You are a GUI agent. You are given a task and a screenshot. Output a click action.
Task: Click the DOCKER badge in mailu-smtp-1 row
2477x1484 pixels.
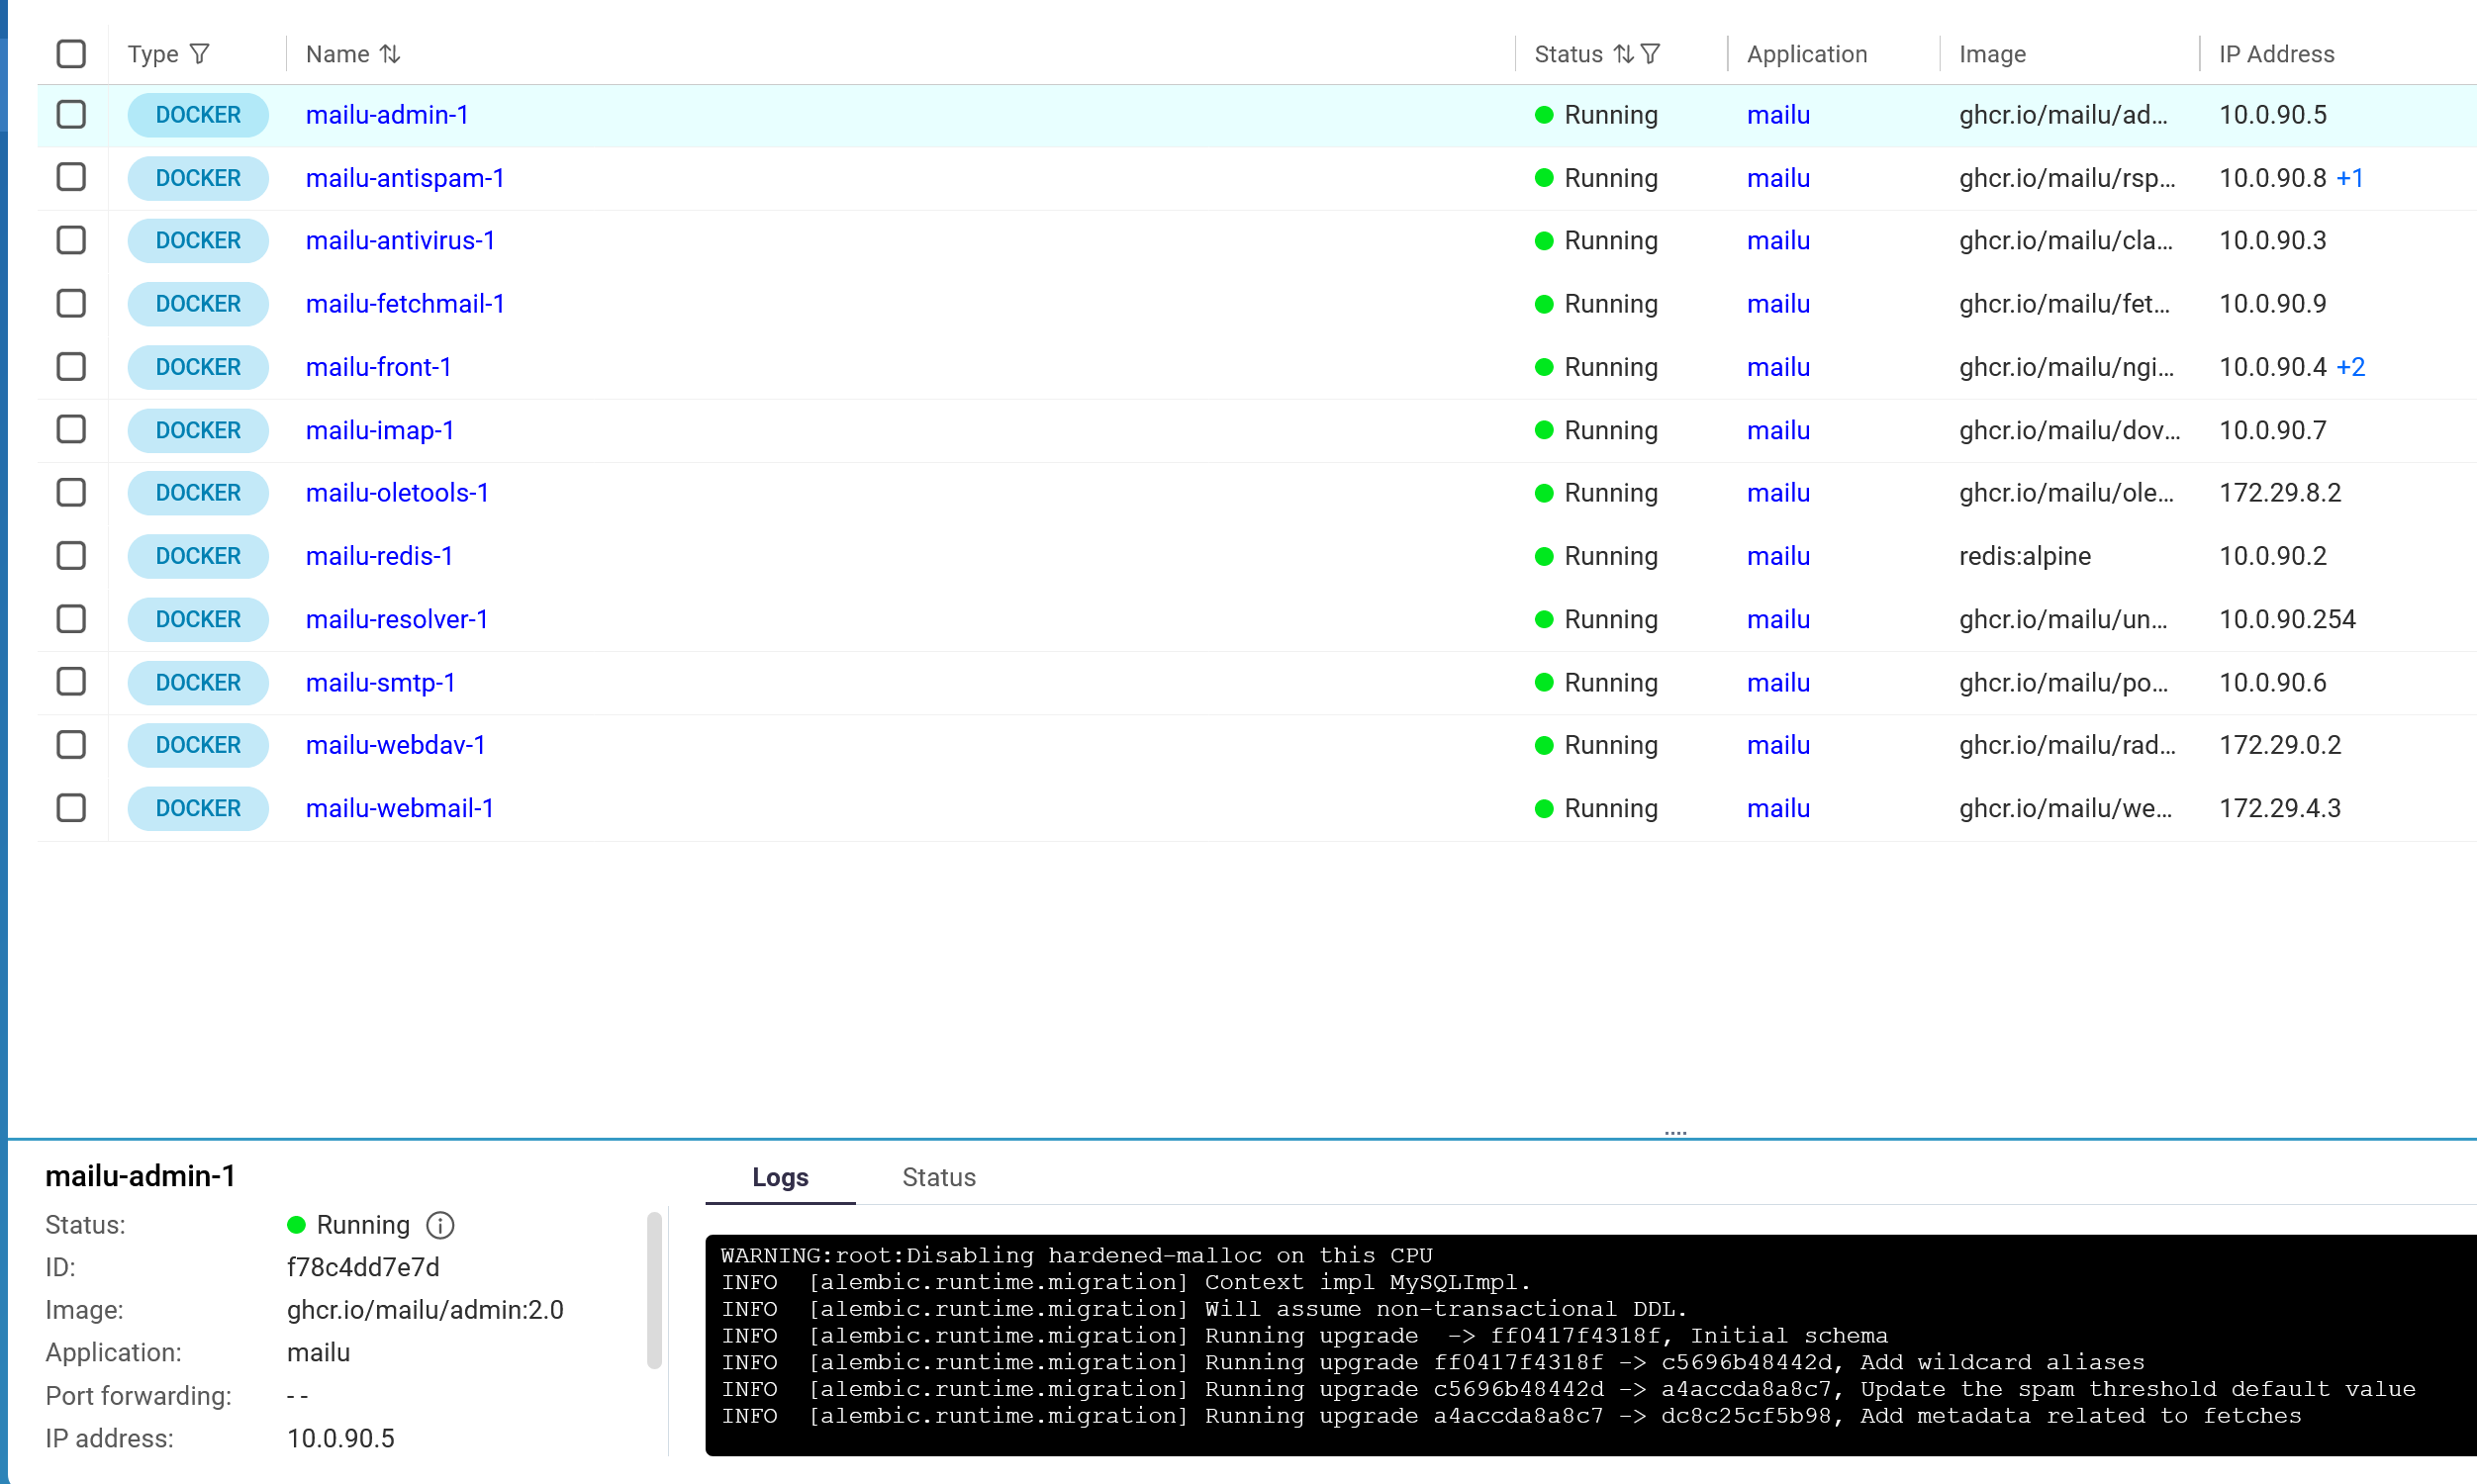pos(198,682)
